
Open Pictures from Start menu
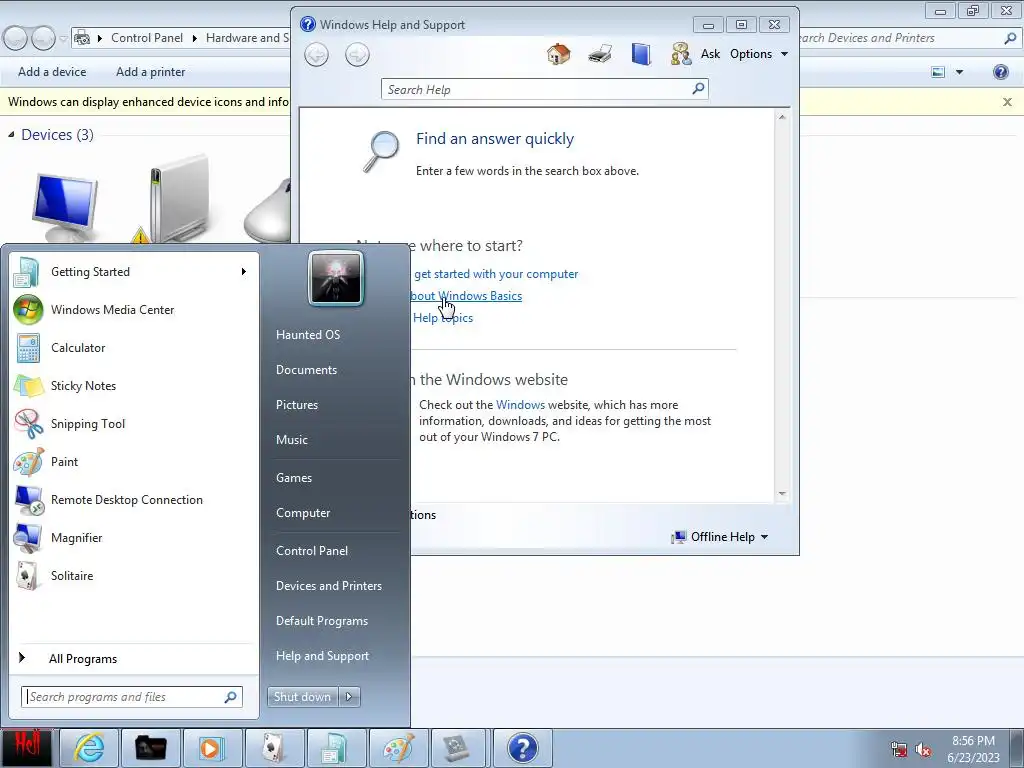[296, 405]
